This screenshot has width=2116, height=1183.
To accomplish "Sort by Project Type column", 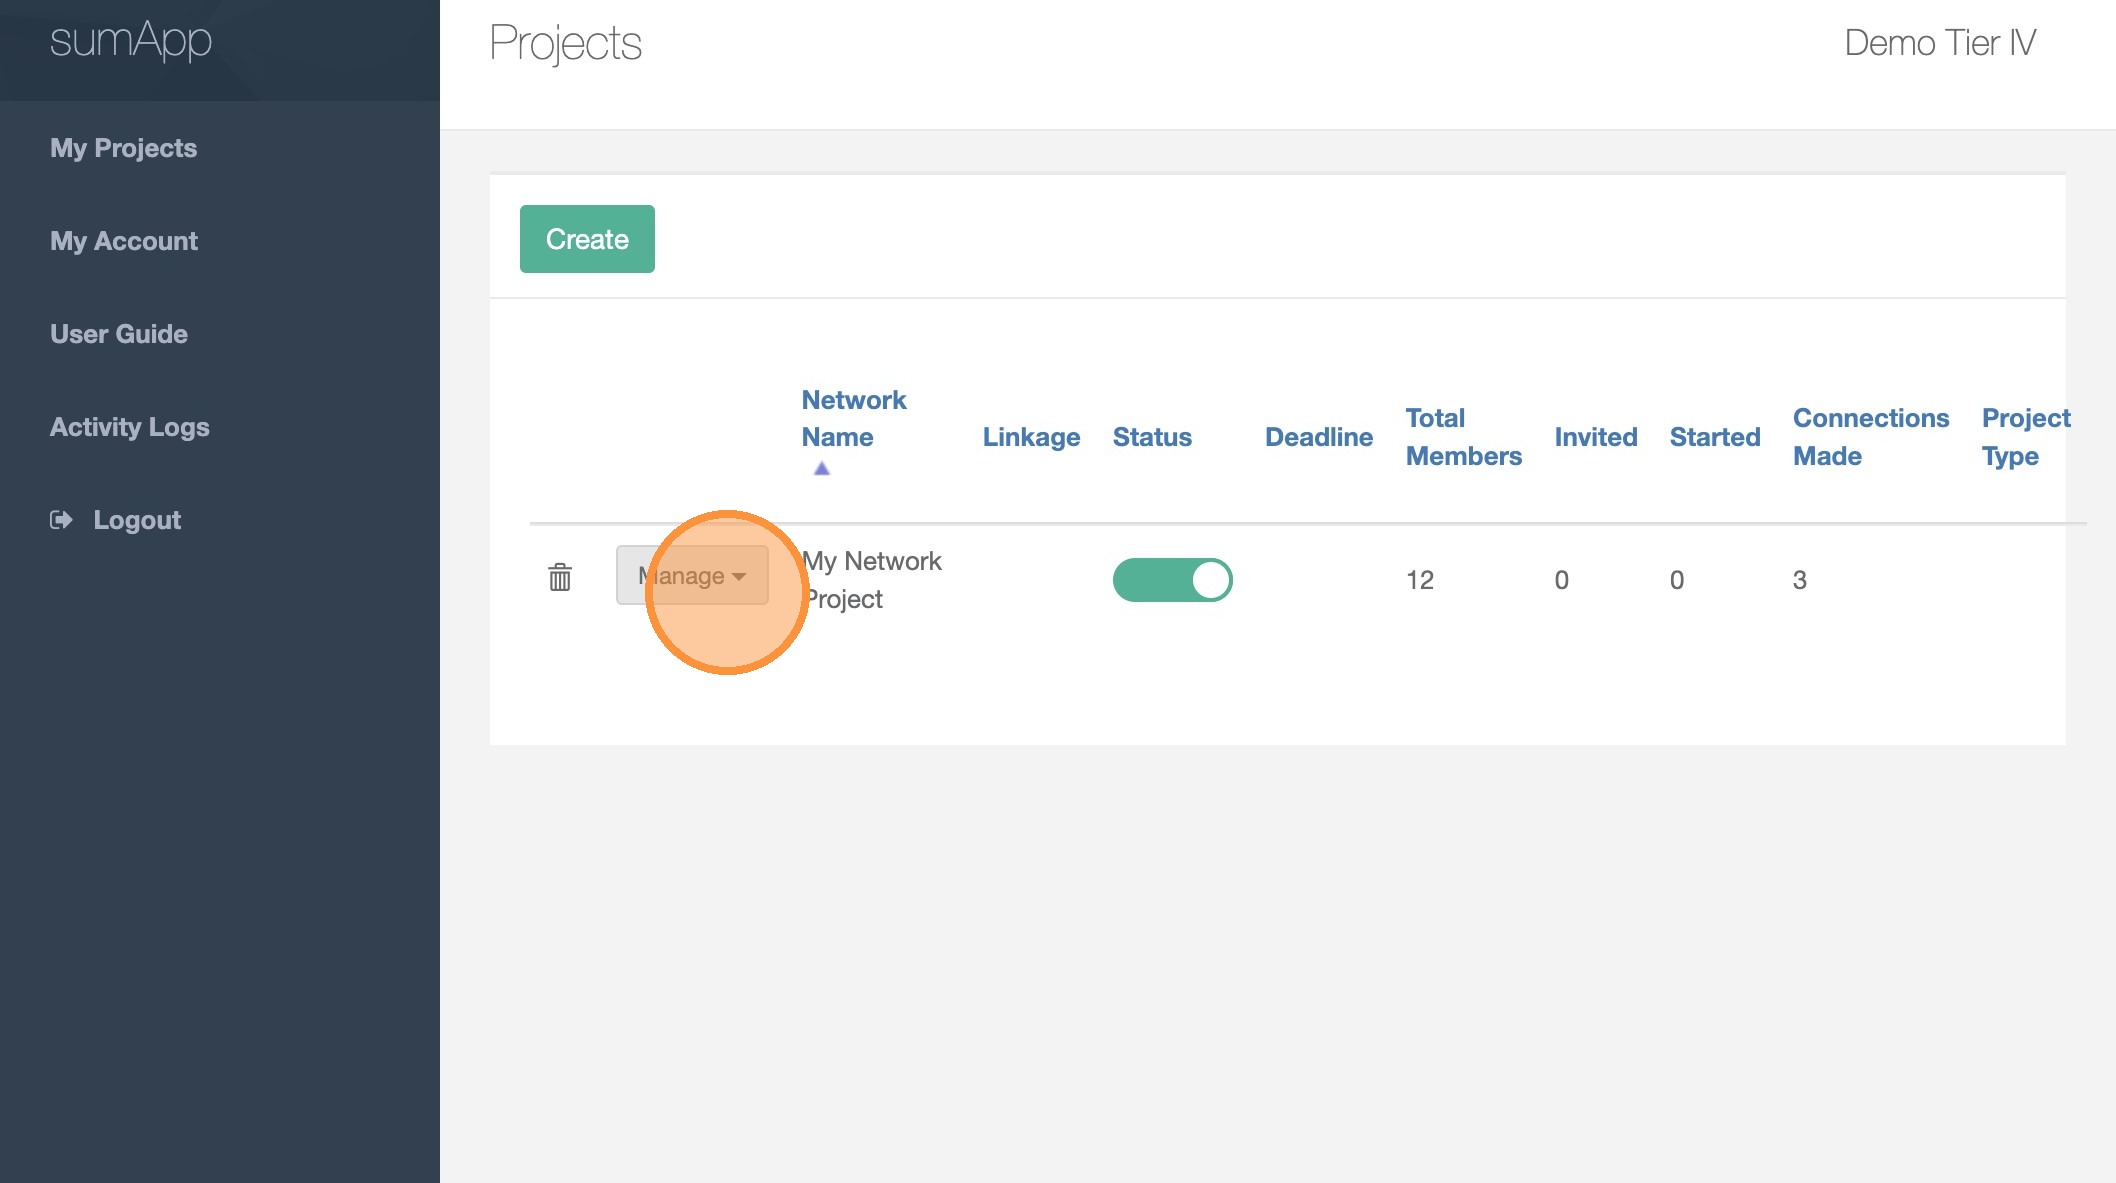I will [x=2025, y=437].
